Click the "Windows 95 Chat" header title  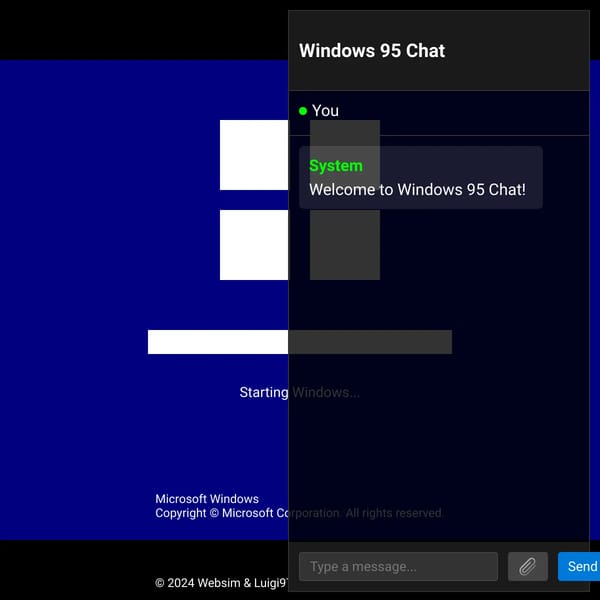click(x=372, y=51)
